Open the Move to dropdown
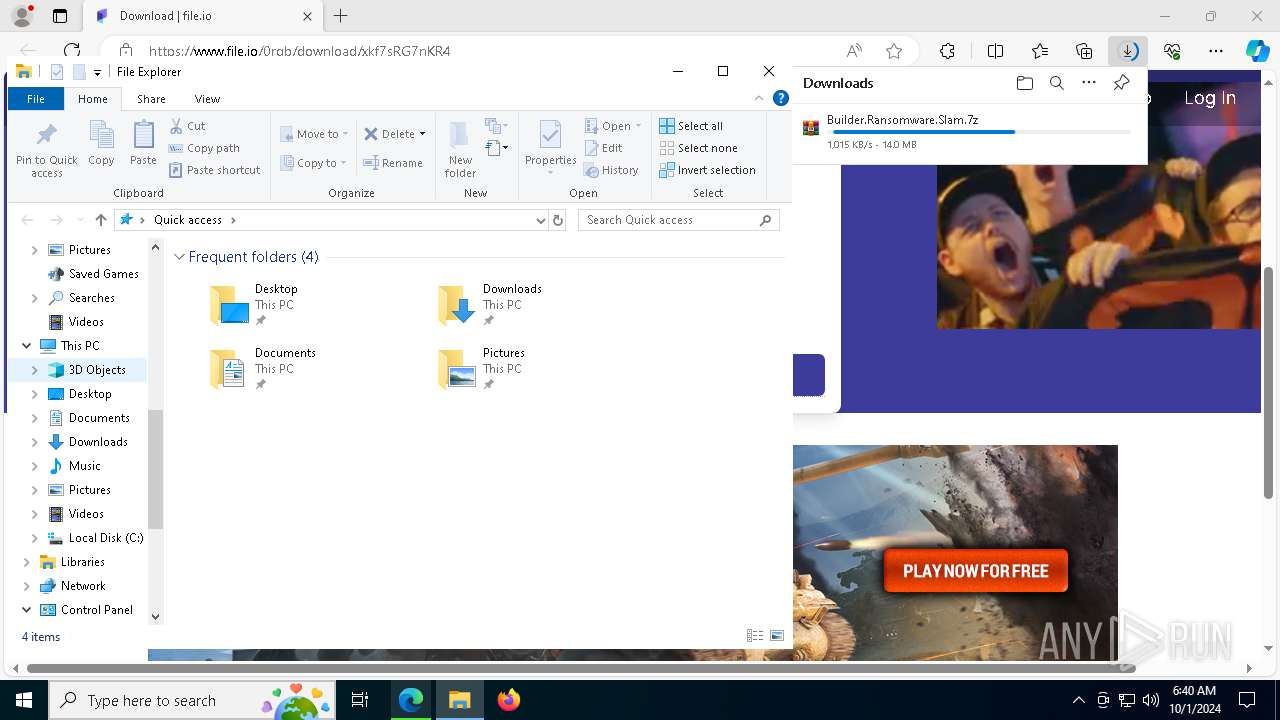The height and width of the screenshot is (720, 1280). click(315, 134)
